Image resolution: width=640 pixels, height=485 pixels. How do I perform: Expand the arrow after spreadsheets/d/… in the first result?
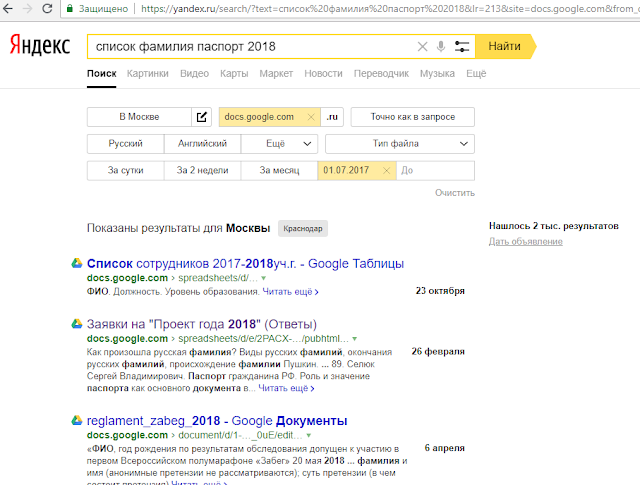[x=264, y=278]
